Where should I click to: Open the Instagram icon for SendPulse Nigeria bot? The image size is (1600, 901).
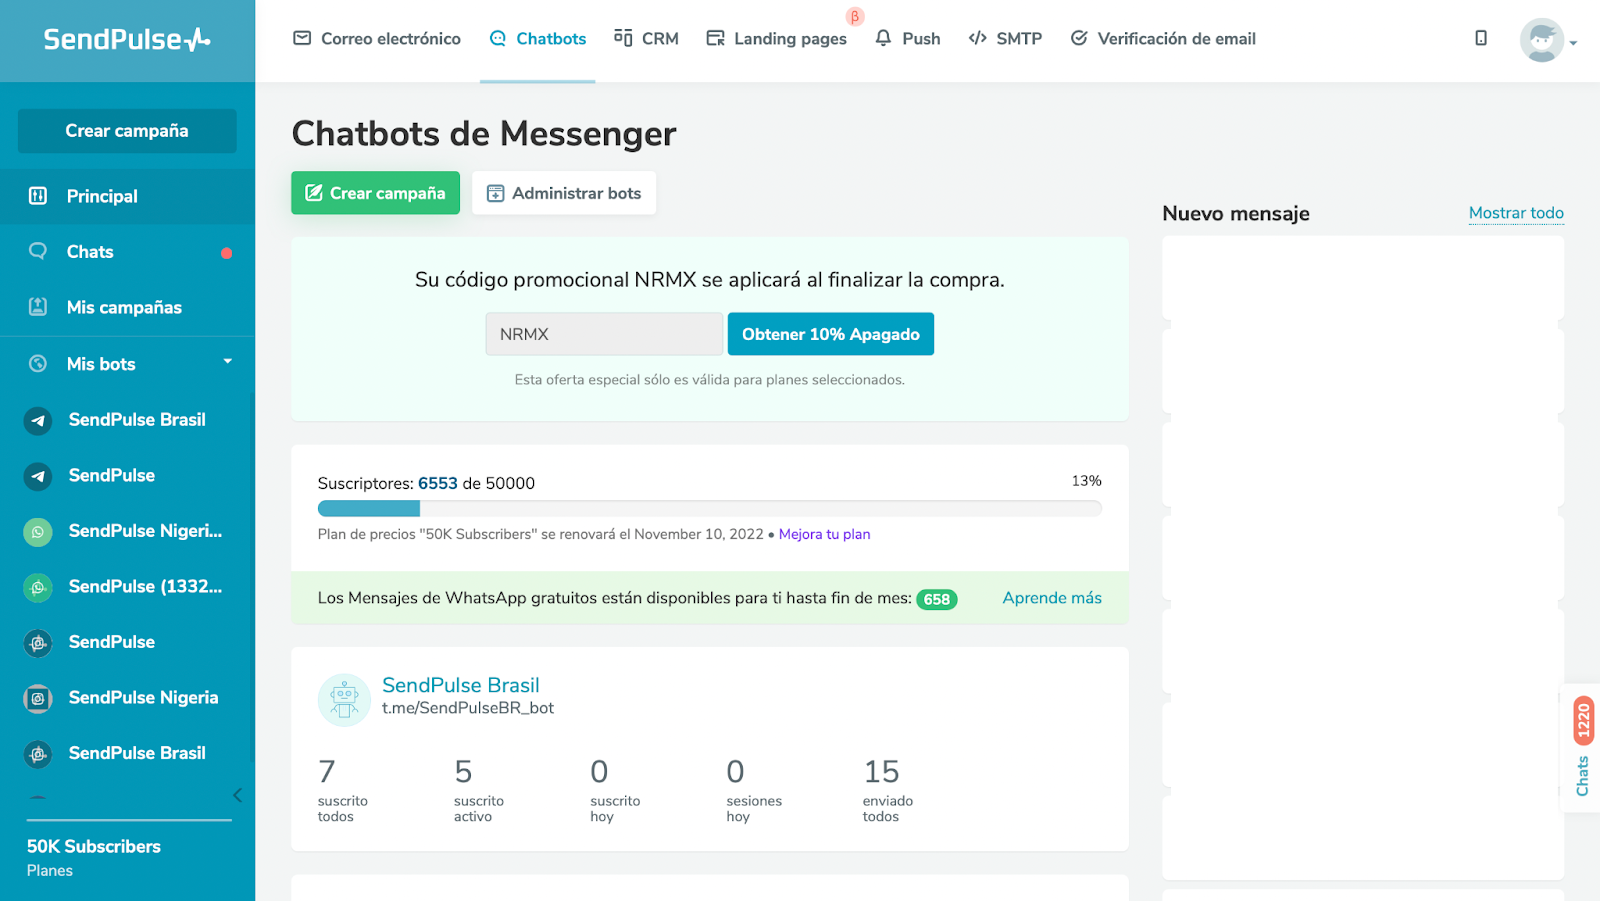(x=37, y=698)
